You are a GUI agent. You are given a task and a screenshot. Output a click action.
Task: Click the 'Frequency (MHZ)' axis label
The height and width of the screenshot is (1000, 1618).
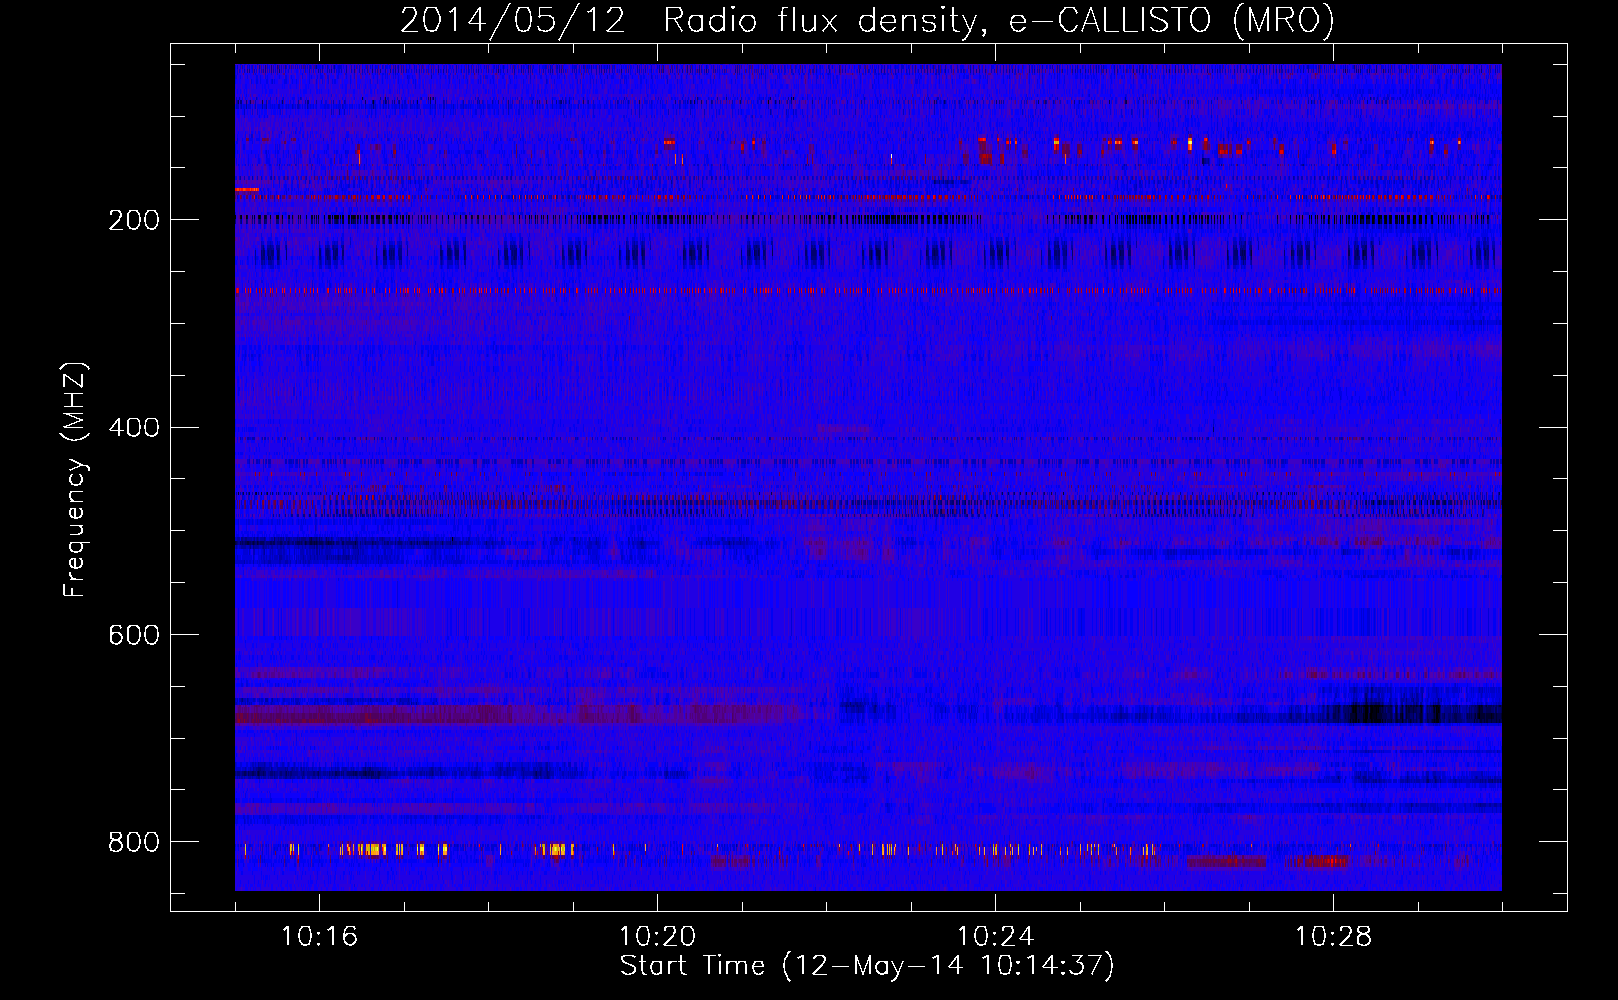pyautogui.click(x=75, y=480)
